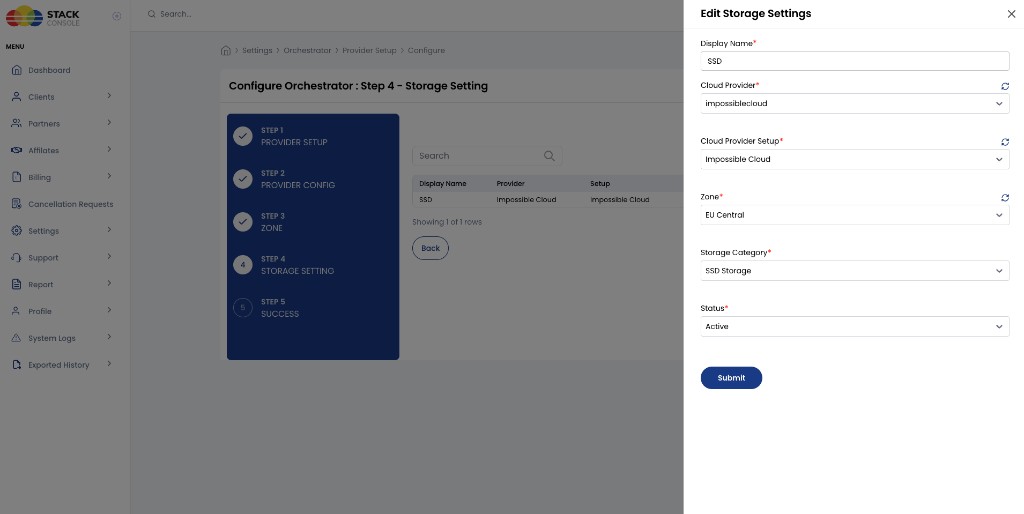Go to Orchestrator in the breadcrumb
Viewport: 1024px width, 514px height.
point(307,50)
